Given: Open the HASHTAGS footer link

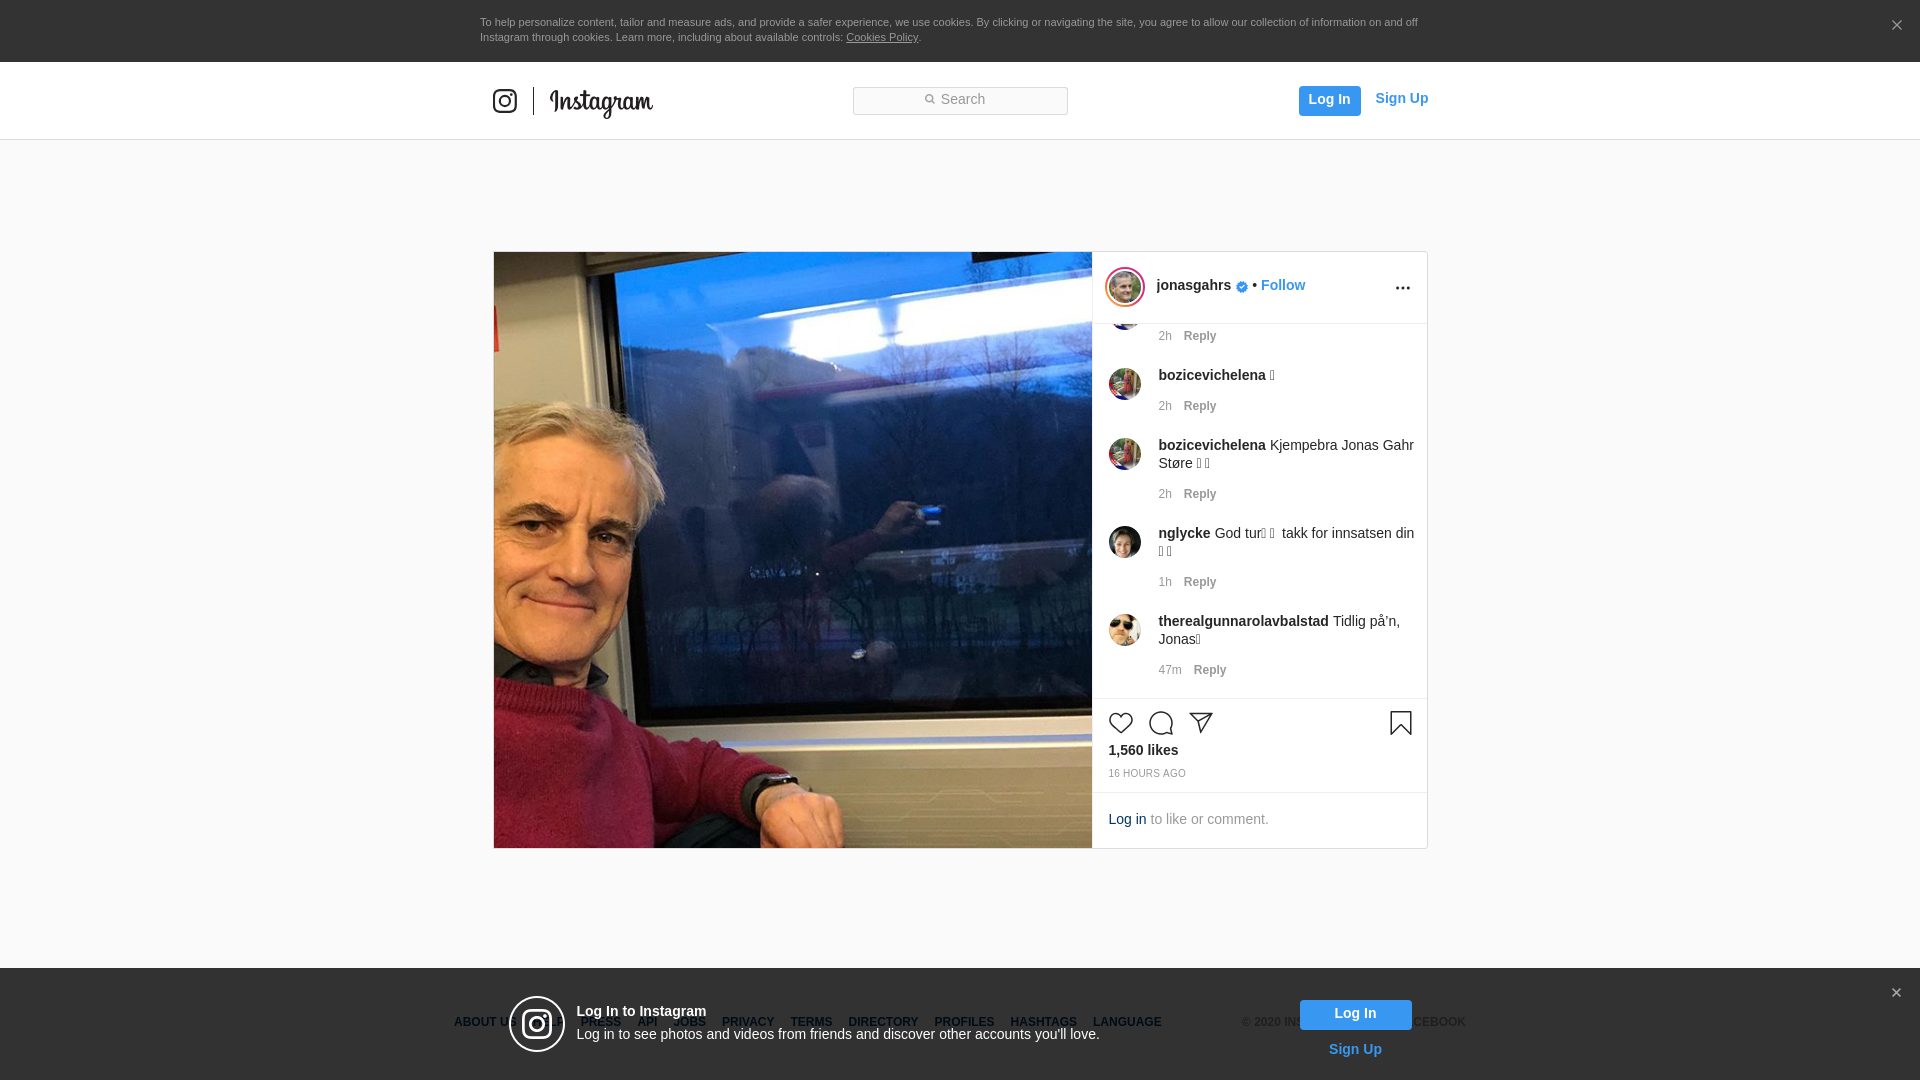Looking at the screenshot, I should point(1043,1022).
